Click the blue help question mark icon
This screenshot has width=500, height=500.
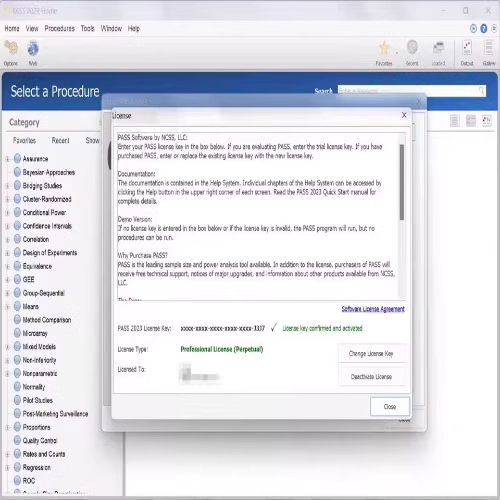pyautogui.click(x=484, y=29)
